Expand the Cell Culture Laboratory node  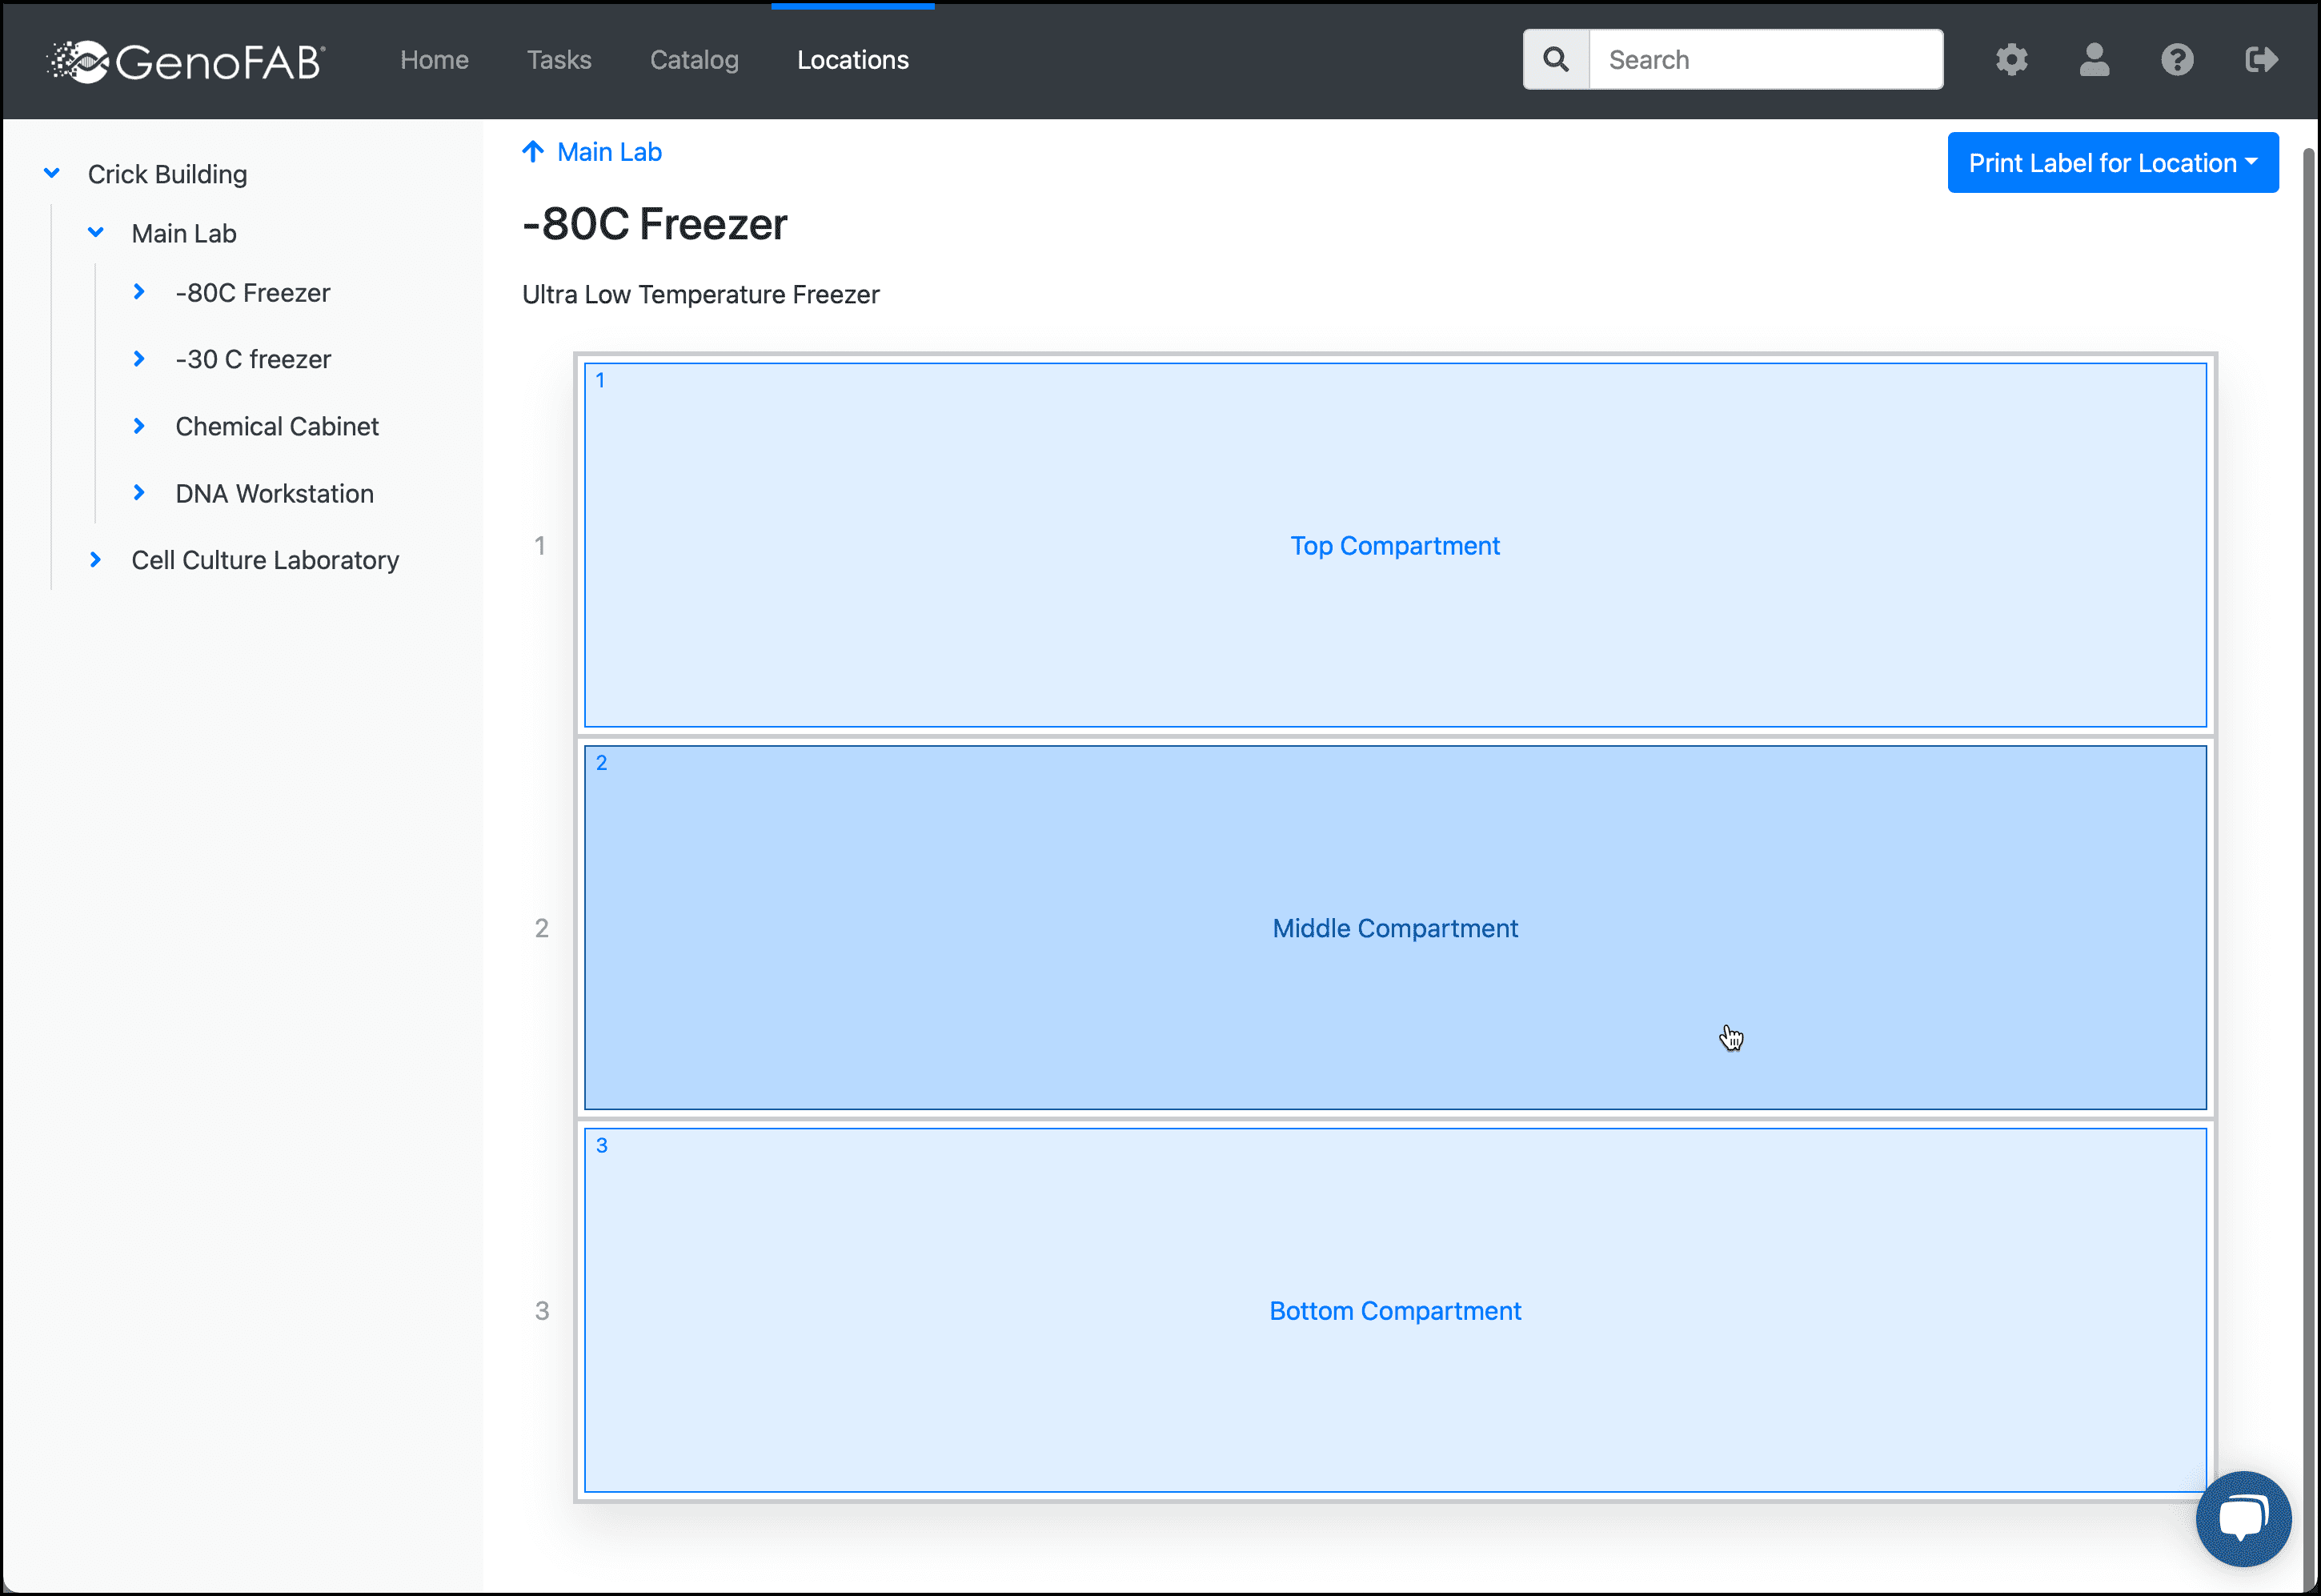pos(96,560)
